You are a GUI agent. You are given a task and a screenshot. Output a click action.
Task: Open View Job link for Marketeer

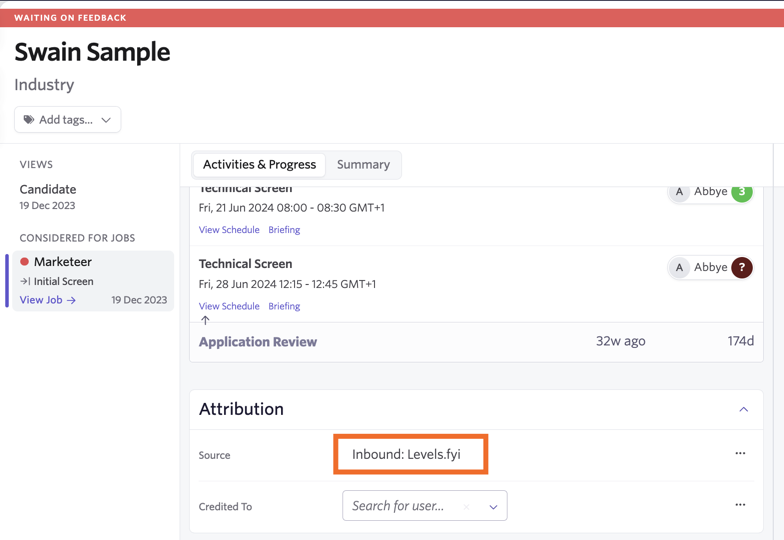[48, 300]
